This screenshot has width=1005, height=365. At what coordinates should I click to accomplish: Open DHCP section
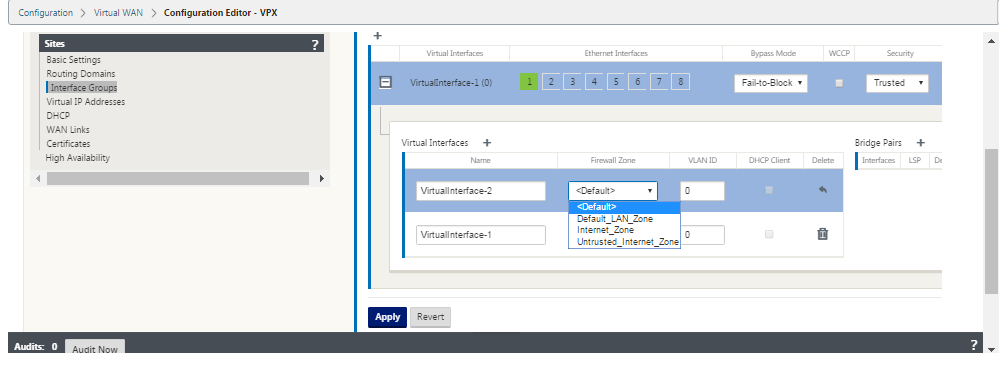[58, 115]
